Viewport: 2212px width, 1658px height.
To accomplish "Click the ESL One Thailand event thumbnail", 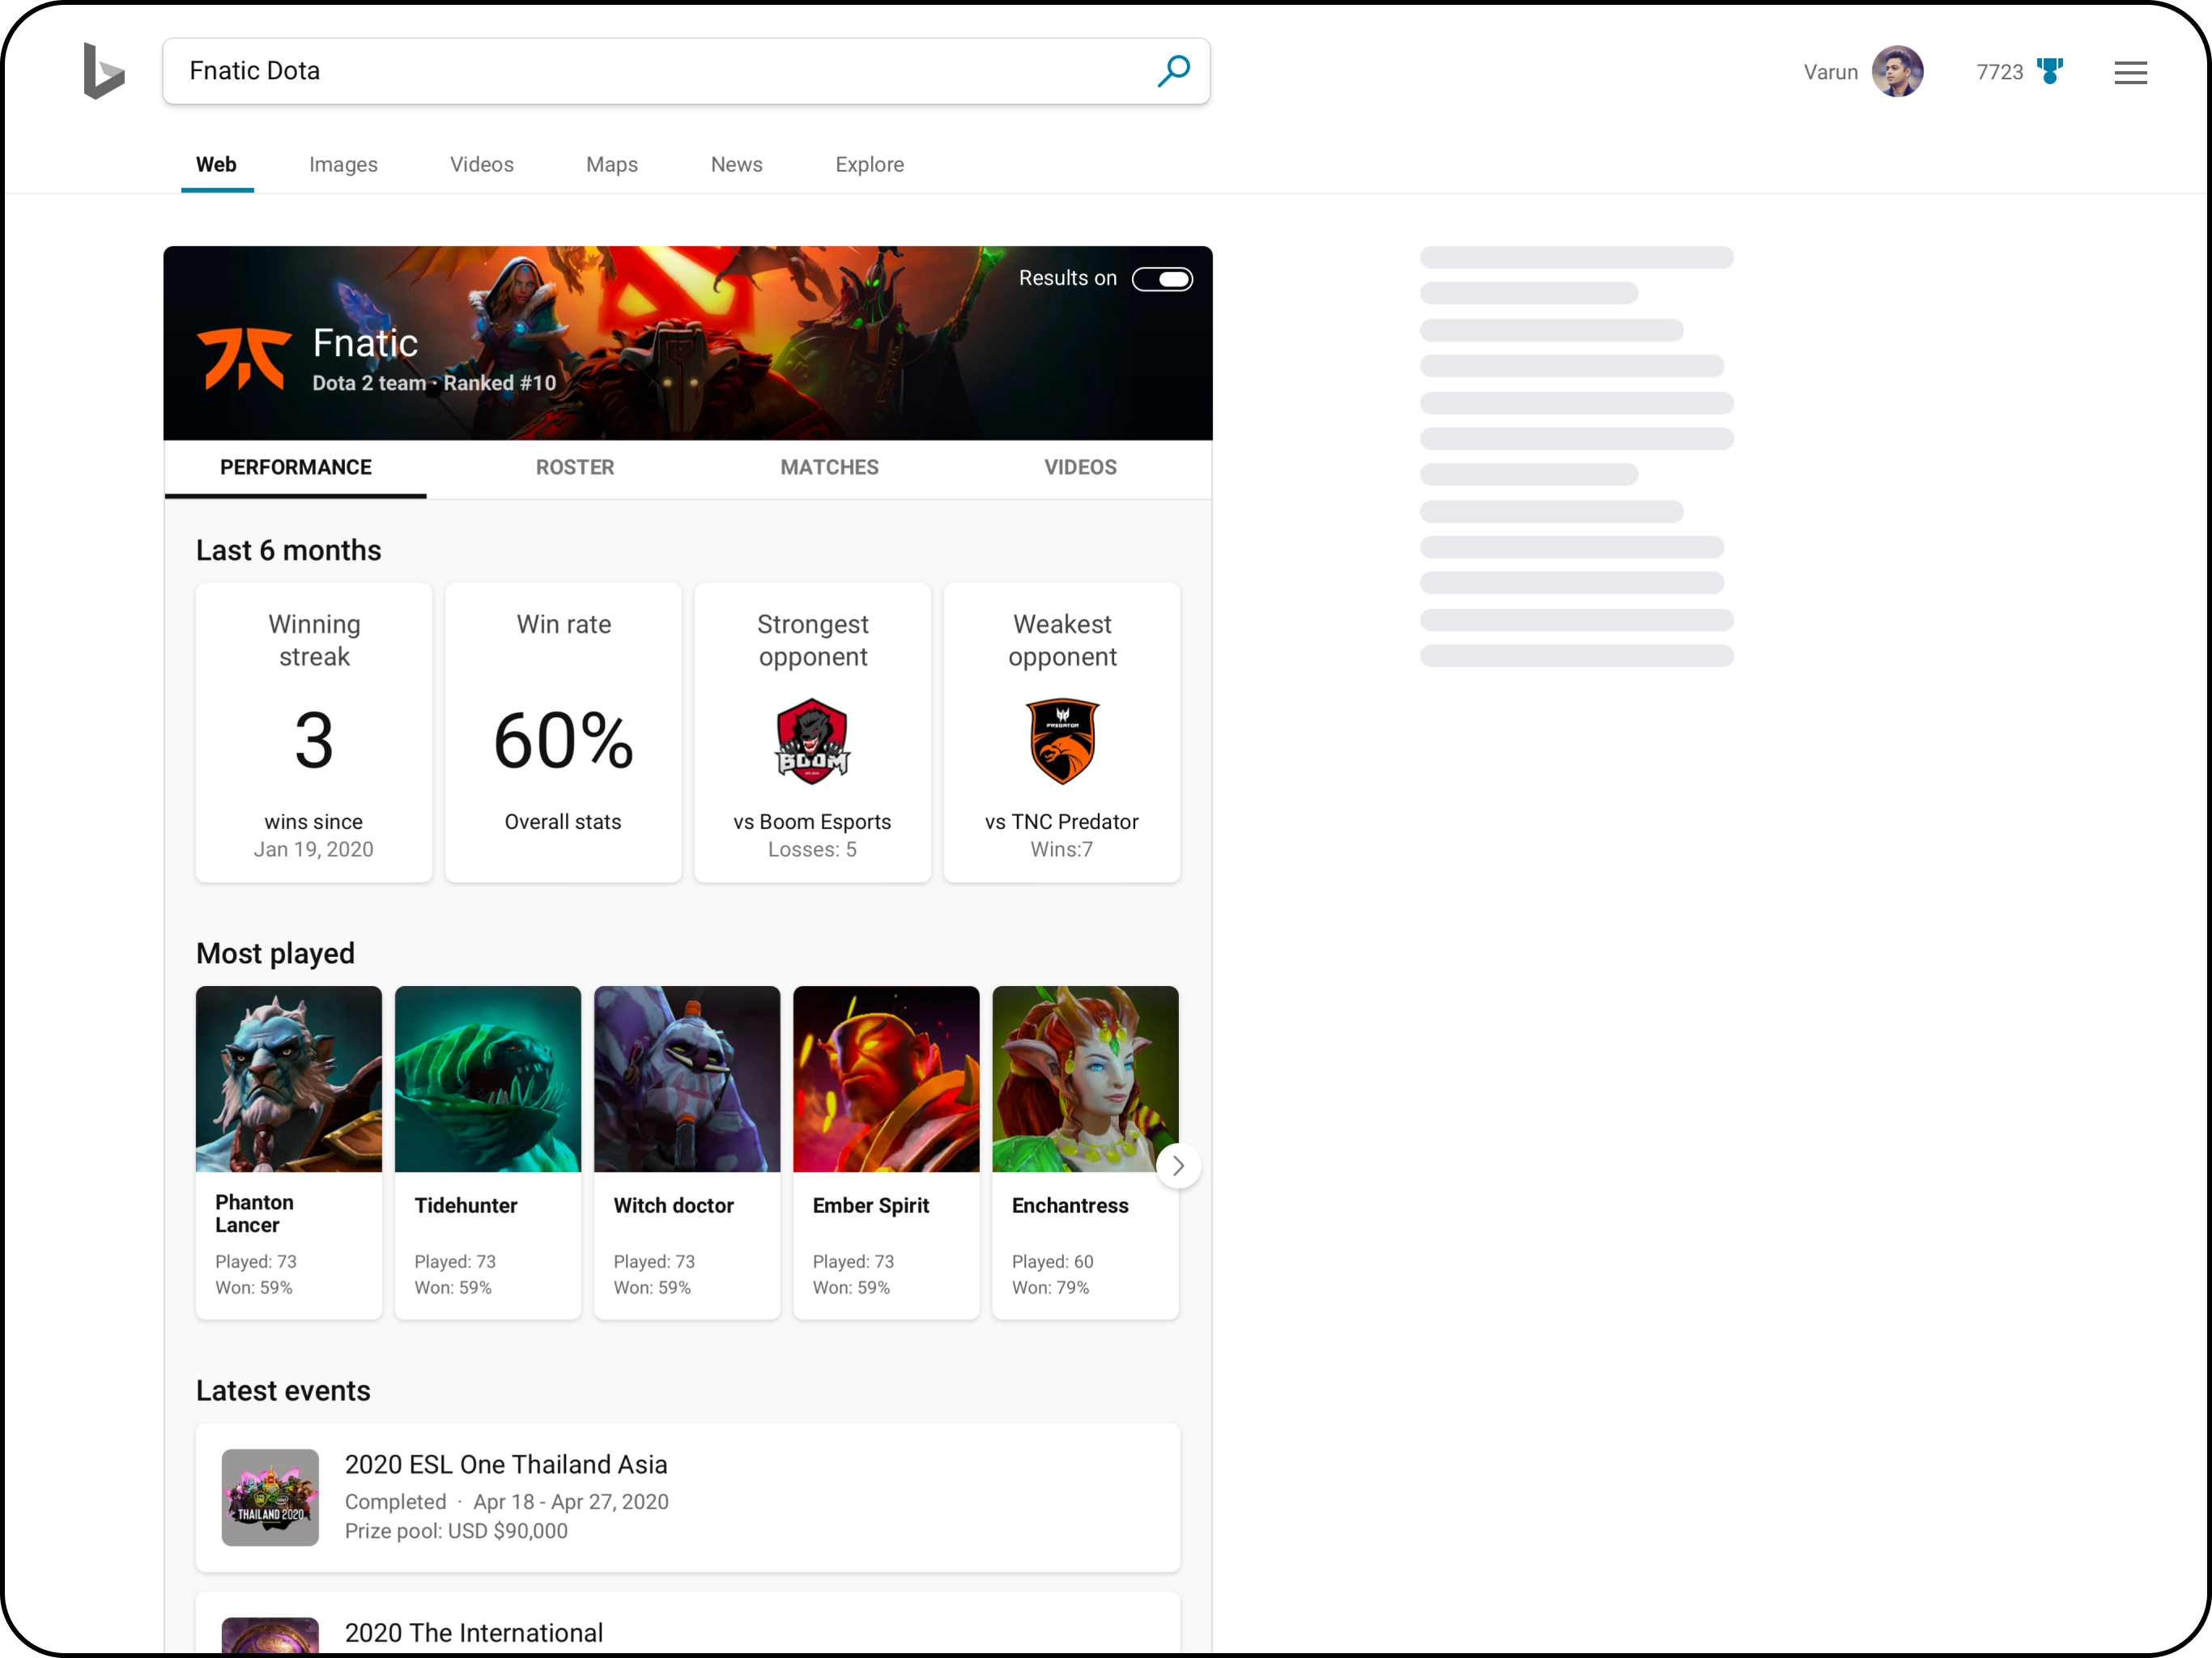I will (x=270, y=1498).
